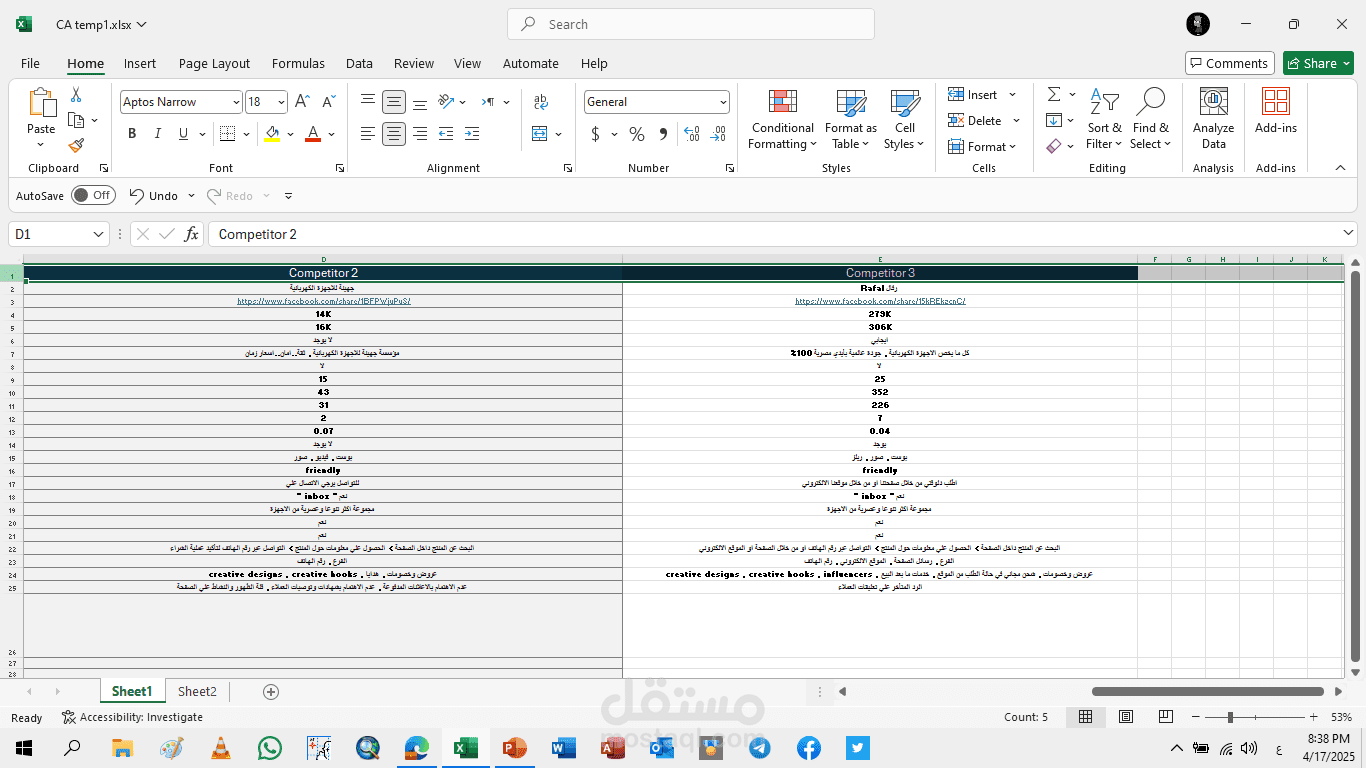1366x768 pixels.
Task: Switch to Page Break Preview in status bar
Action: [1166, 717]
